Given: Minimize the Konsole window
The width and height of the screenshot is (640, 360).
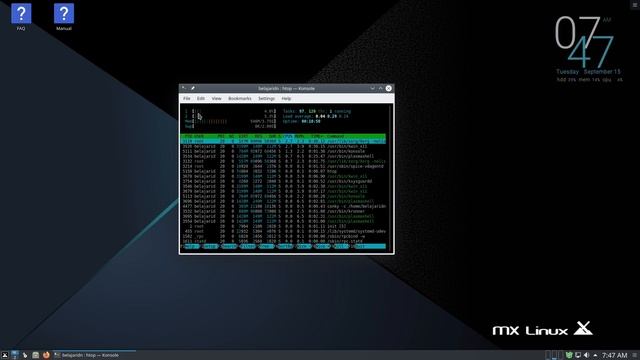Looking at the screenshot, I should 372,88.
